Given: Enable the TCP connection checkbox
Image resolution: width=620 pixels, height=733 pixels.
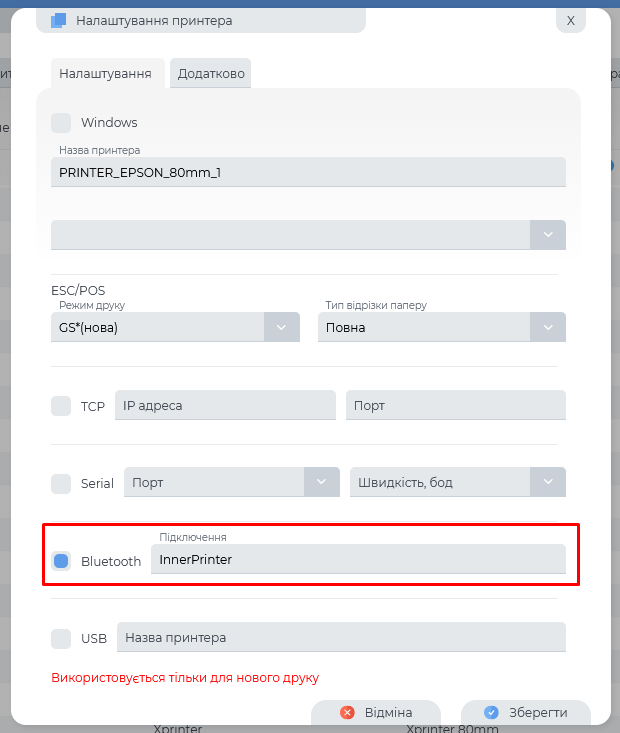Looking at the screenshot, I should [61, 406].
